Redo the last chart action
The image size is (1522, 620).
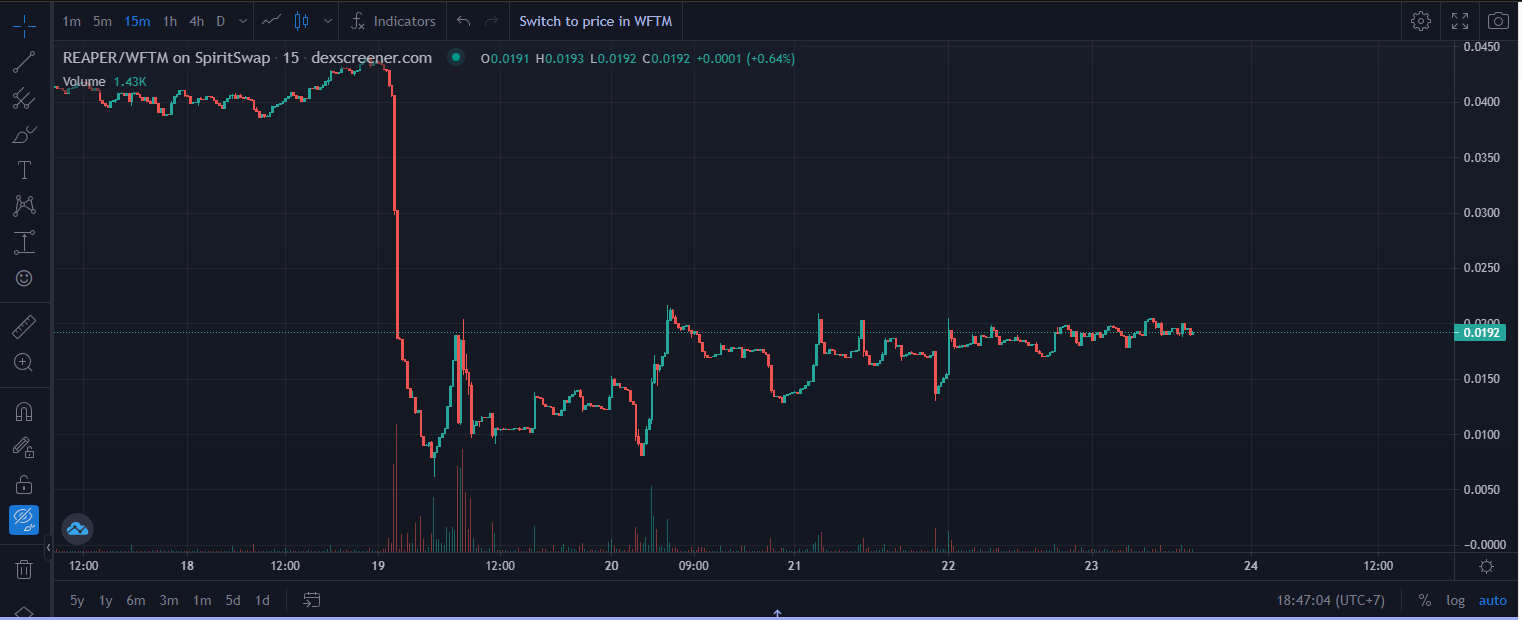coord(490,21)
